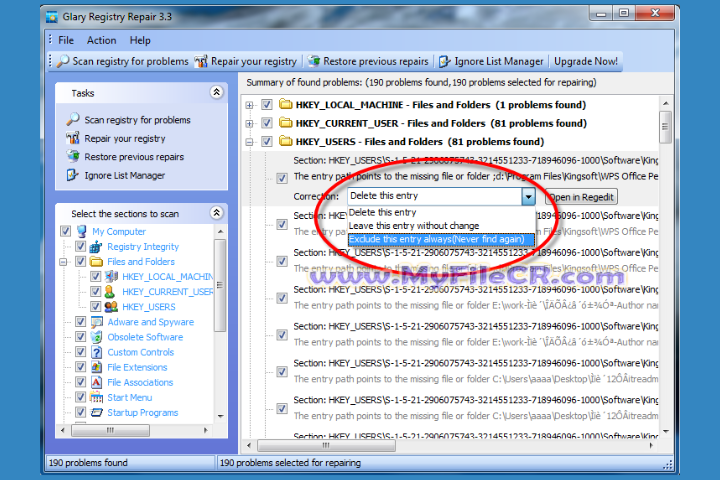This screenshot has width=720, height=480.
Task: Expand the HKEY_CURRENT_USER results group
Action: point(249,124)
